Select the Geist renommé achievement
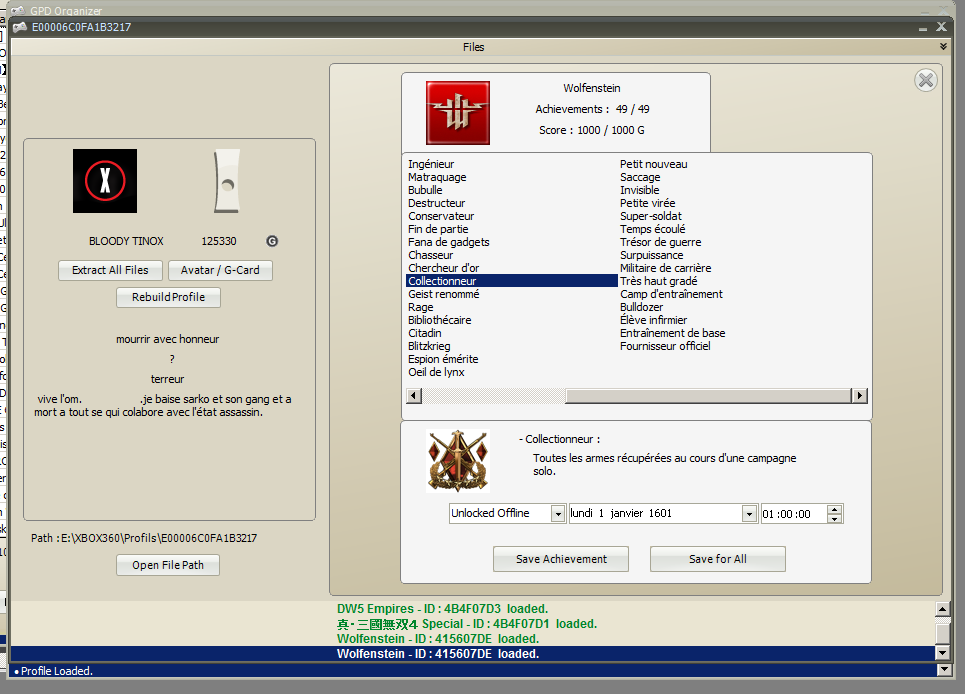The width and height of the screenshot is (965, 694). 443,294
